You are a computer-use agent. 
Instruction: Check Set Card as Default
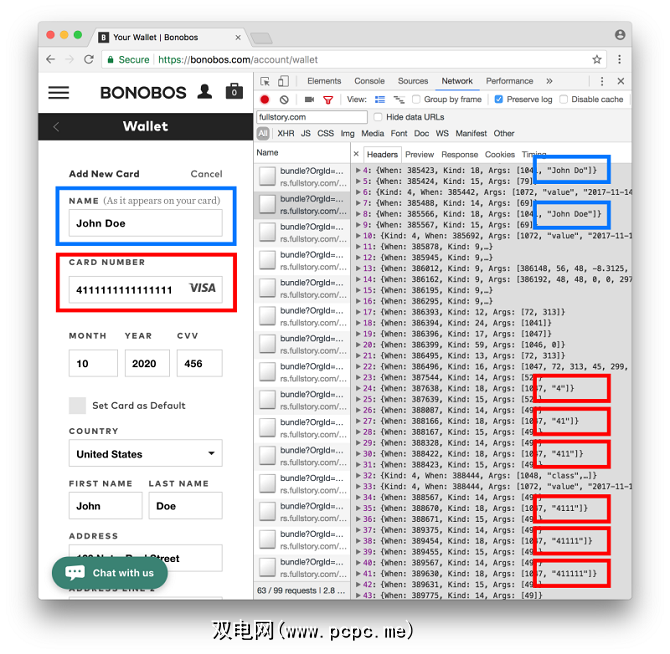[x=77, y=405]
